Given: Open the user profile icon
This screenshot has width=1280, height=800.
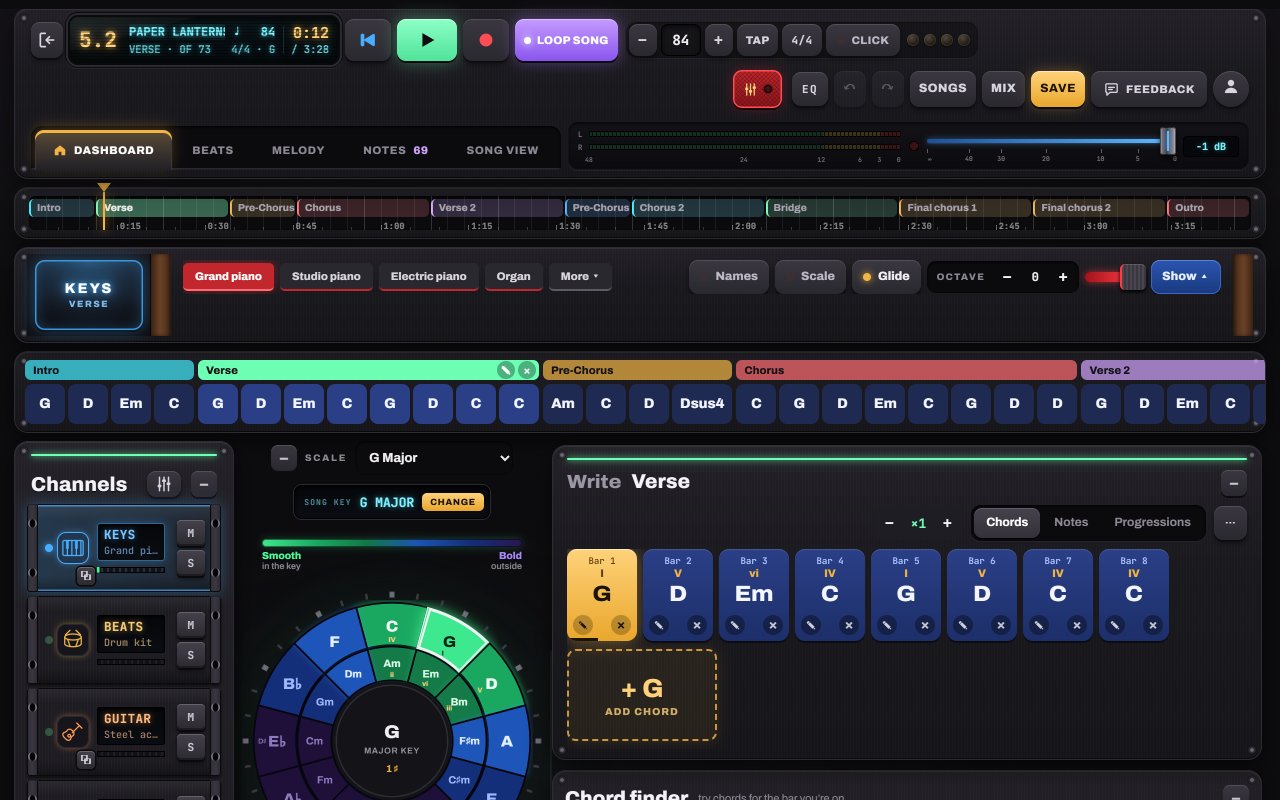Looking at the screenshot, I should [1231, 88].
